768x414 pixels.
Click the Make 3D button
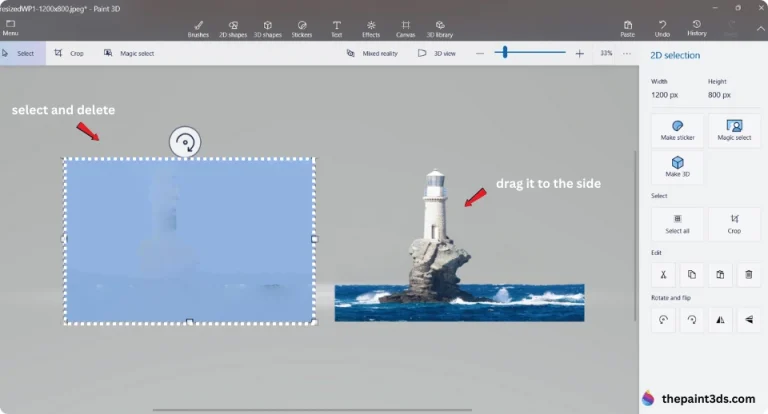click(x=677, y=167)
